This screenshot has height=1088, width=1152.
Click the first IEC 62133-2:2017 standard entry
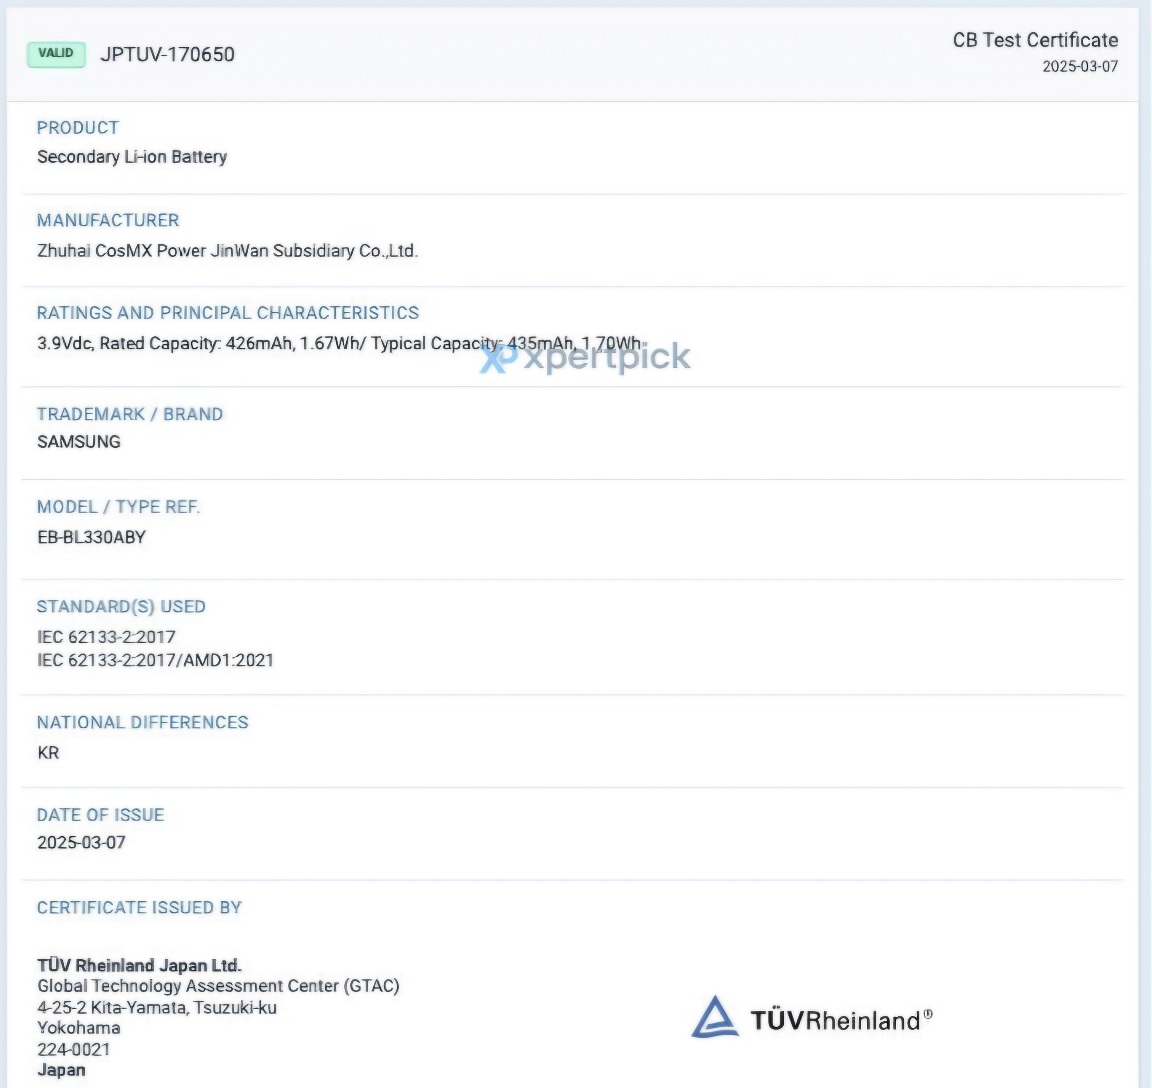click(106, 637)
